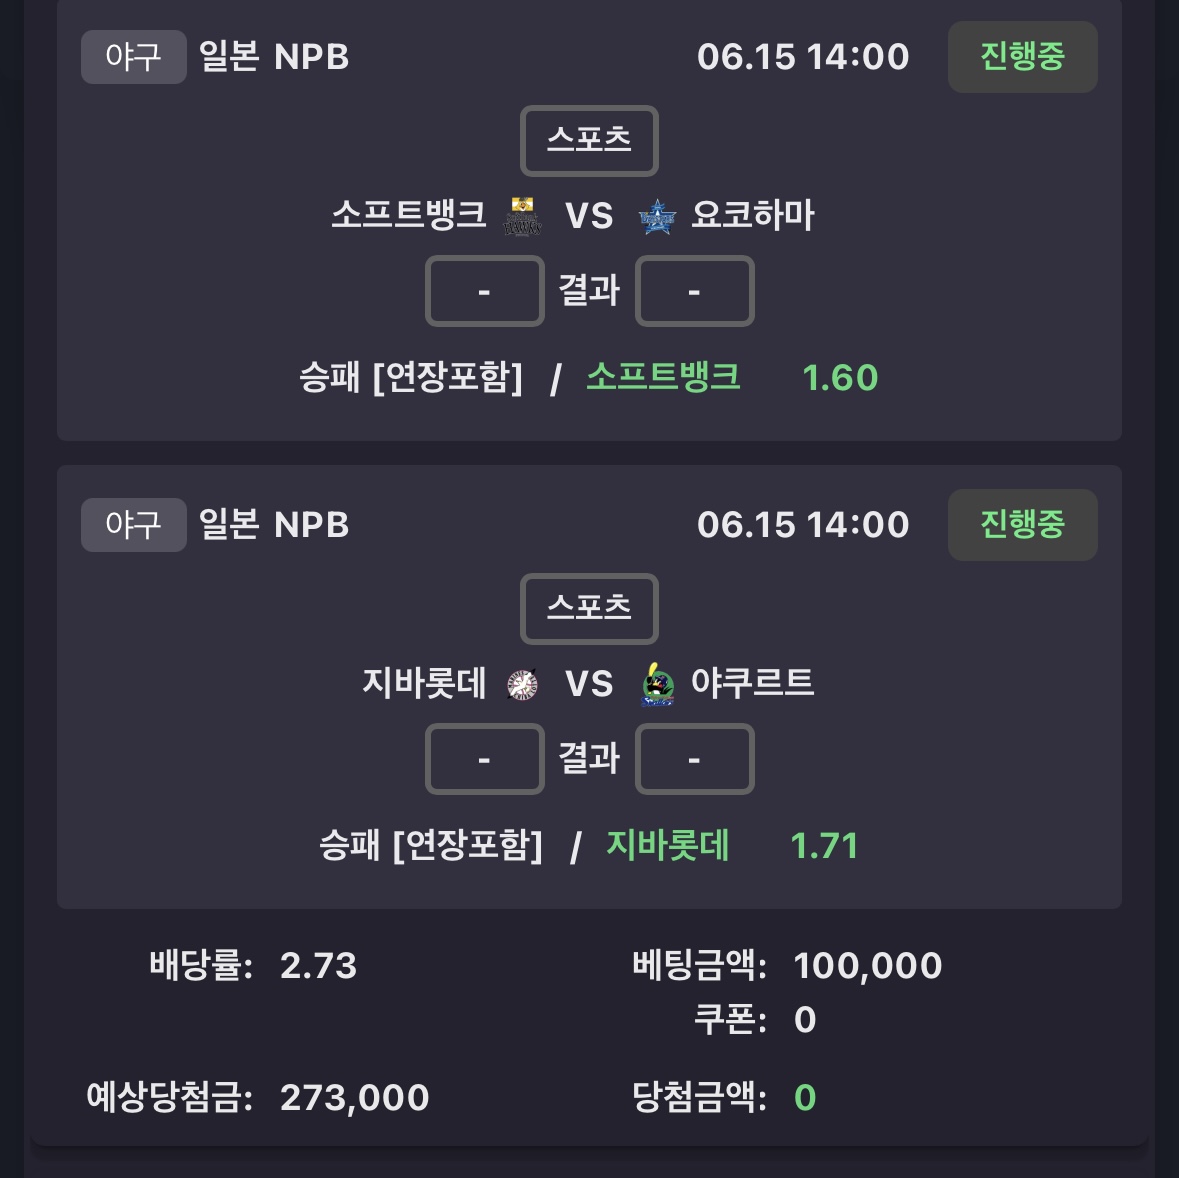Click Chiba Lotte's result score box

click(484, 759)
